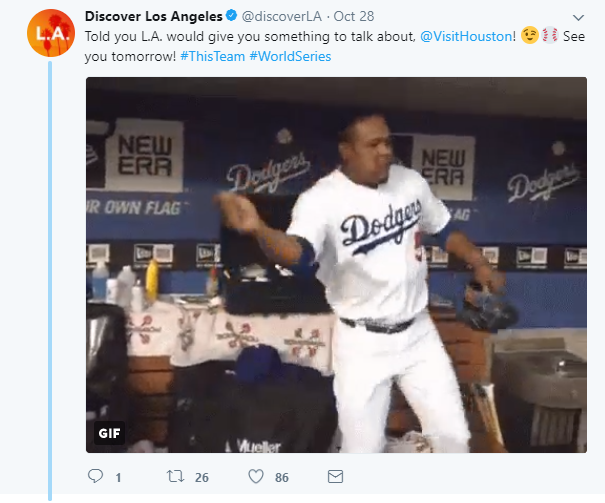This screenshot has width=605, height=503.
Task: View the 86 likes count
Action: coord(282,477)
